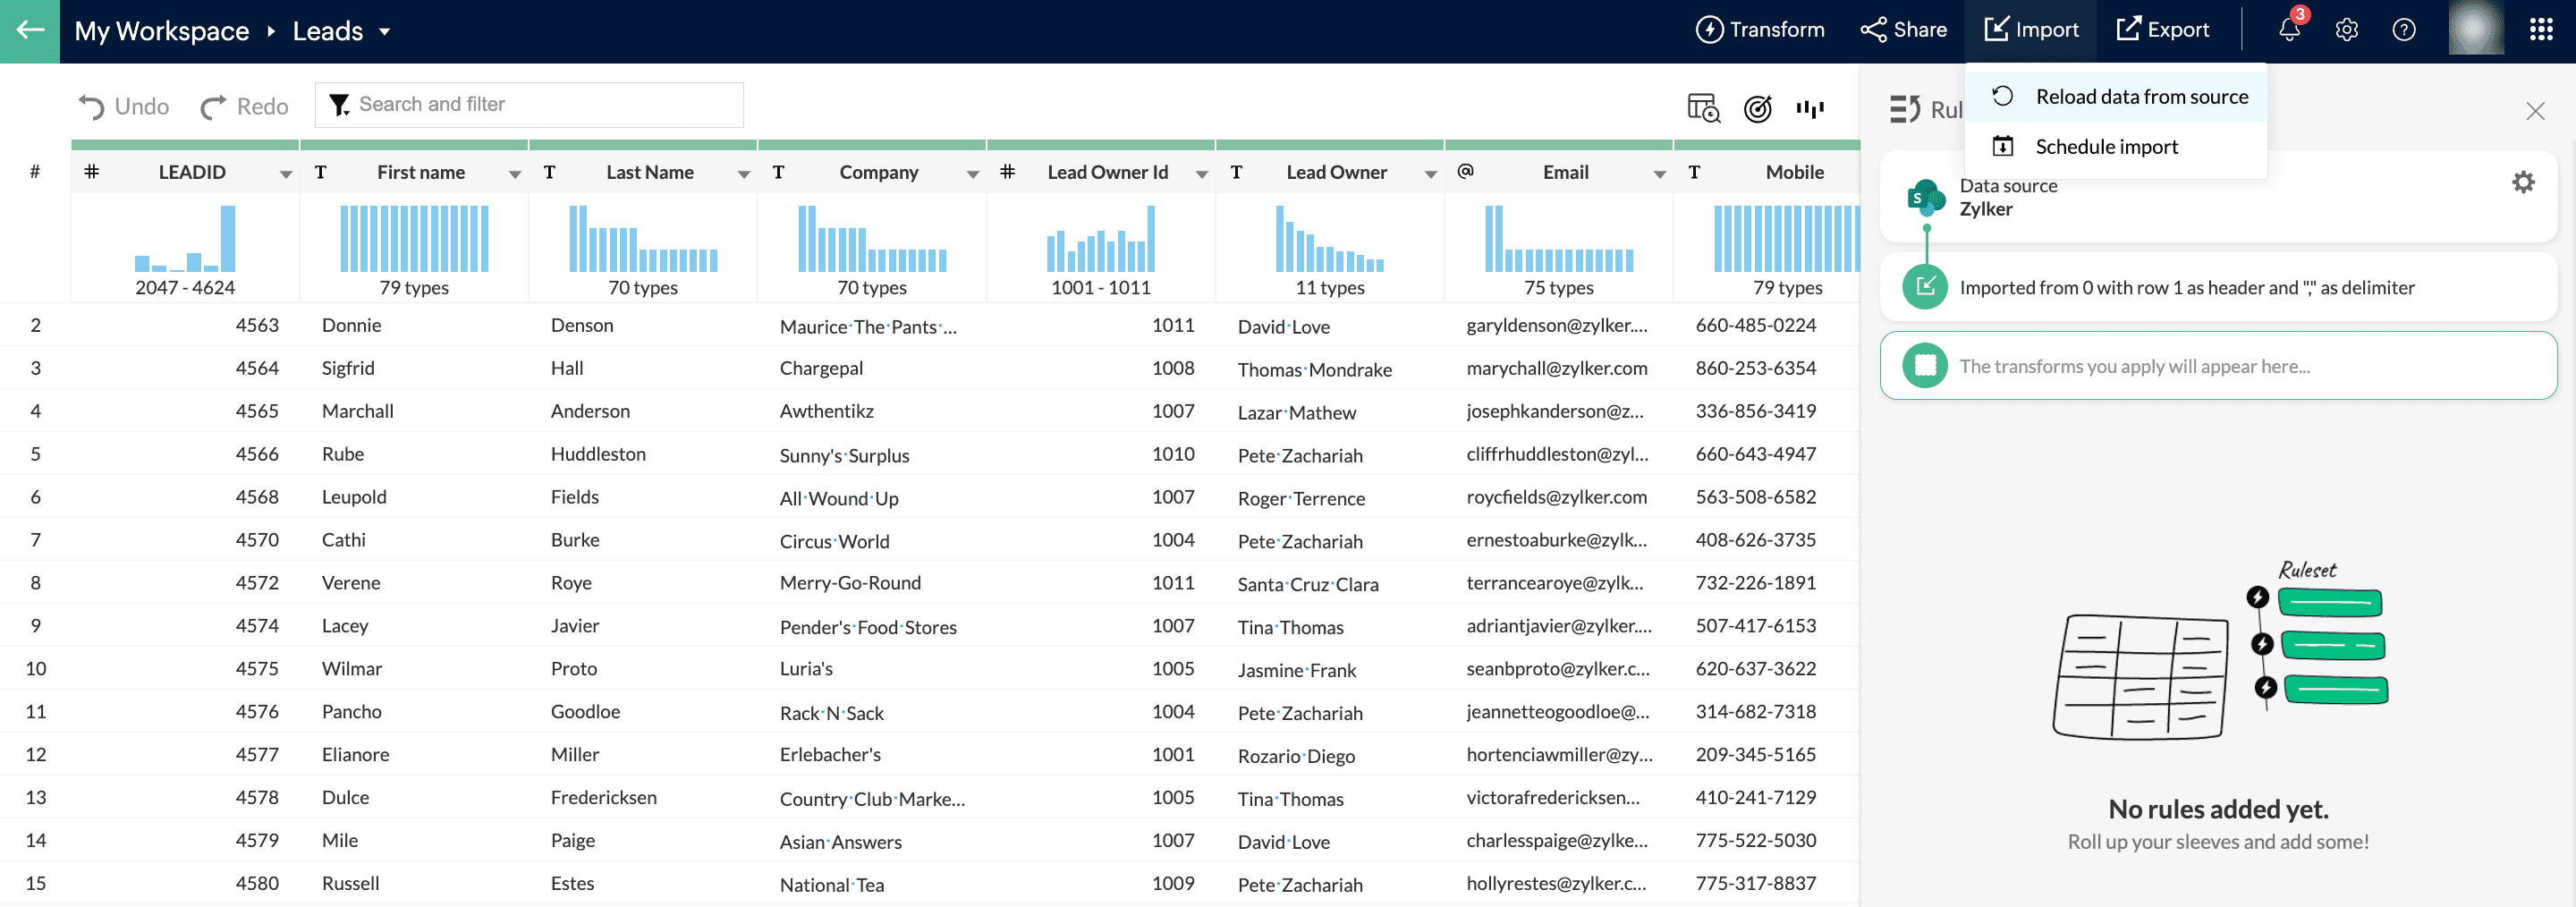Expand the Leads dataset dropdown
The width and height of the screenshot is (2576, 907).
384,32
